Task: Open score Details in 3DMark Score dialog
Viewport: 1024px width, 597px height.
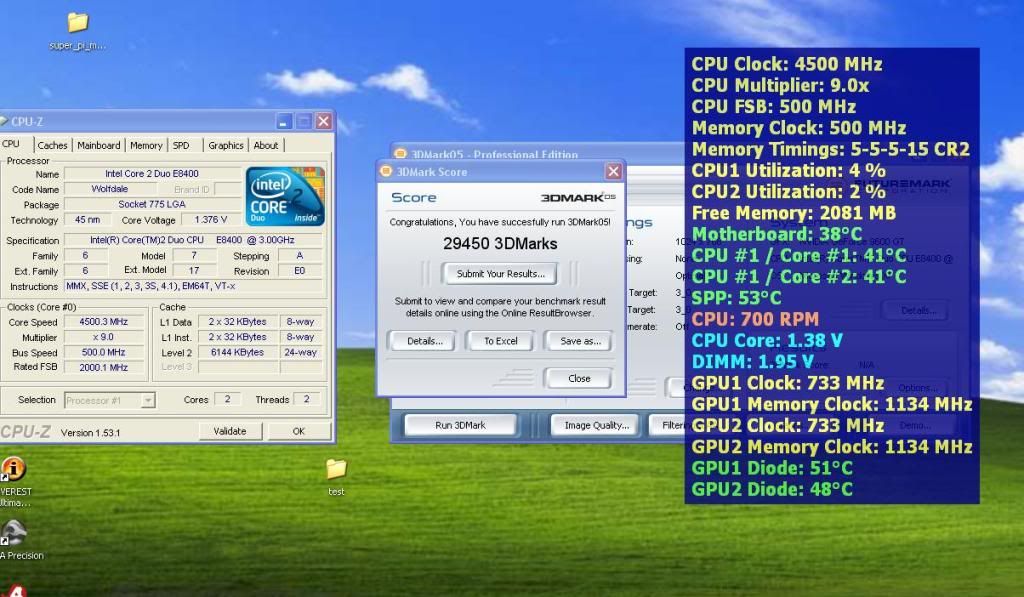Action: click(x=424, y=341)
